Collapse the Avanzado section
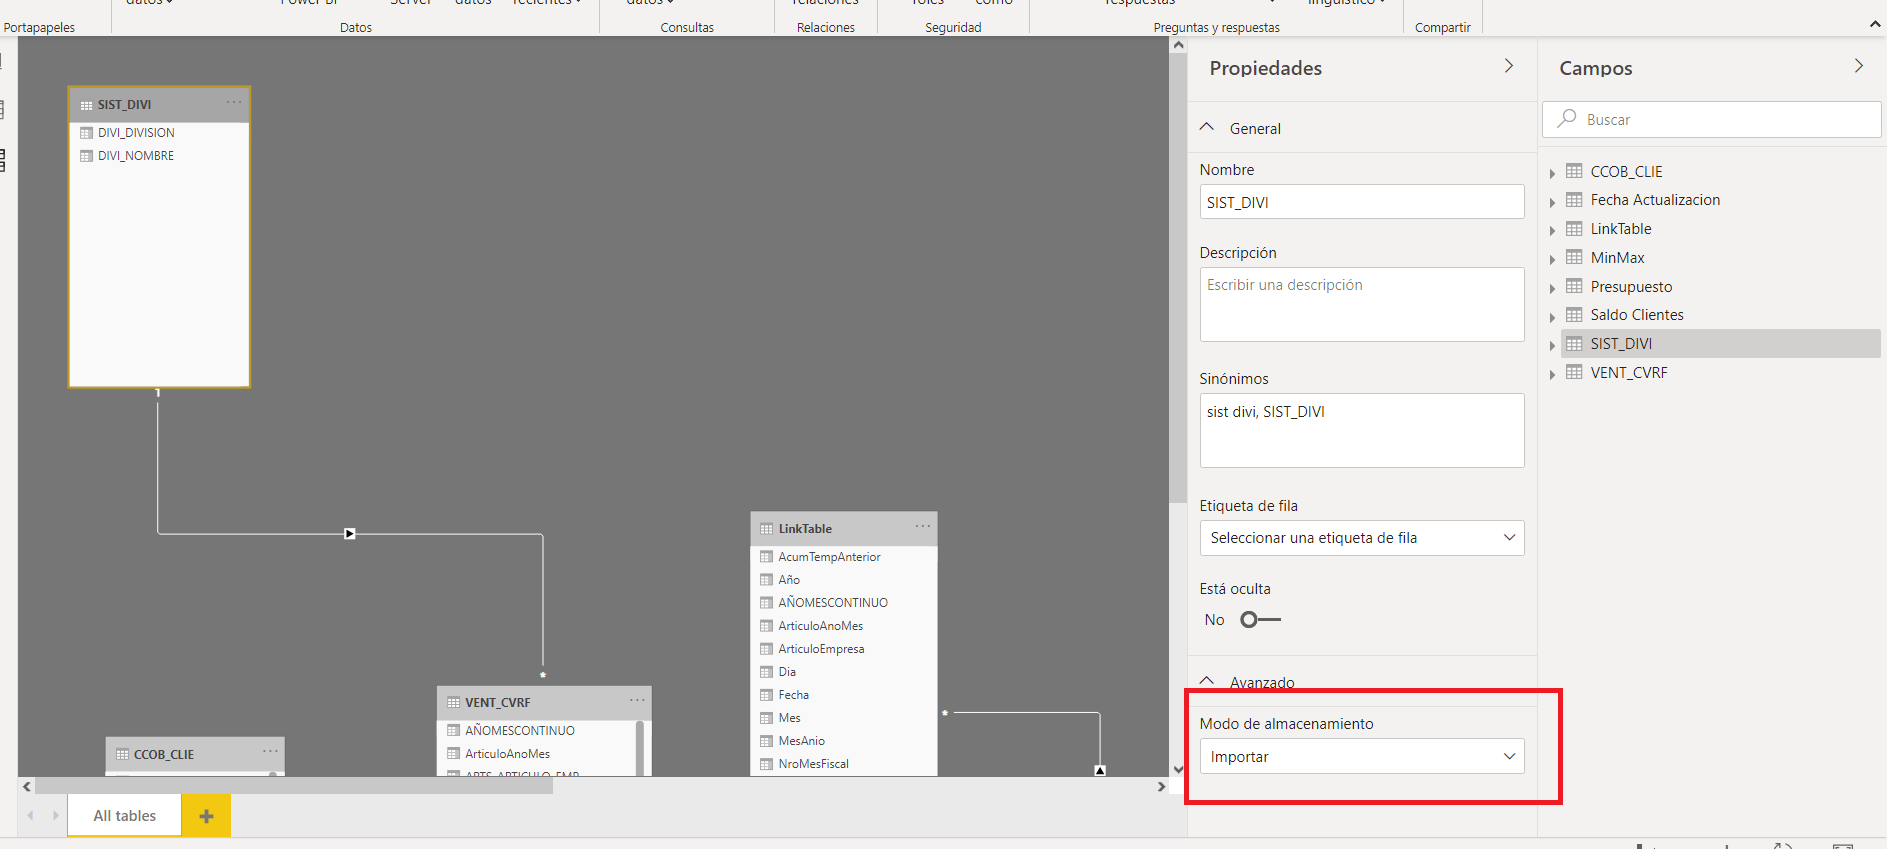This screenshot has width=1887, height=849. [1207, 681]
